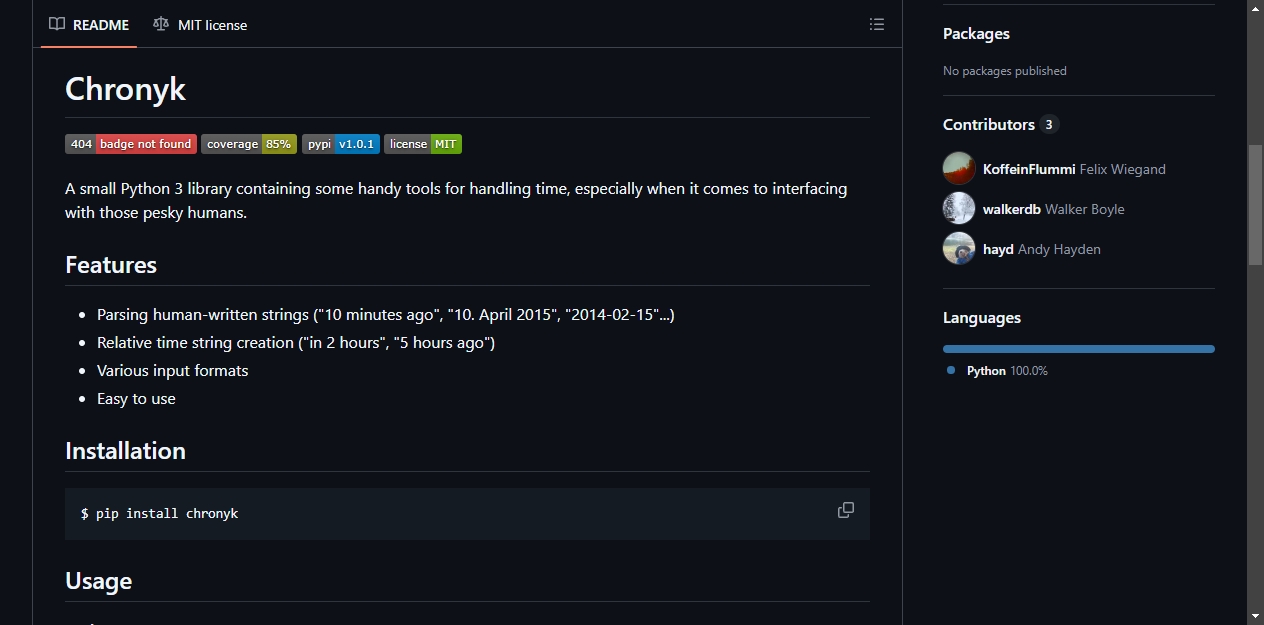Click the "$ pip install chronyk" code text
Image resolution: width=1264 pixels, height=625 pixels.
coord(159,513)
